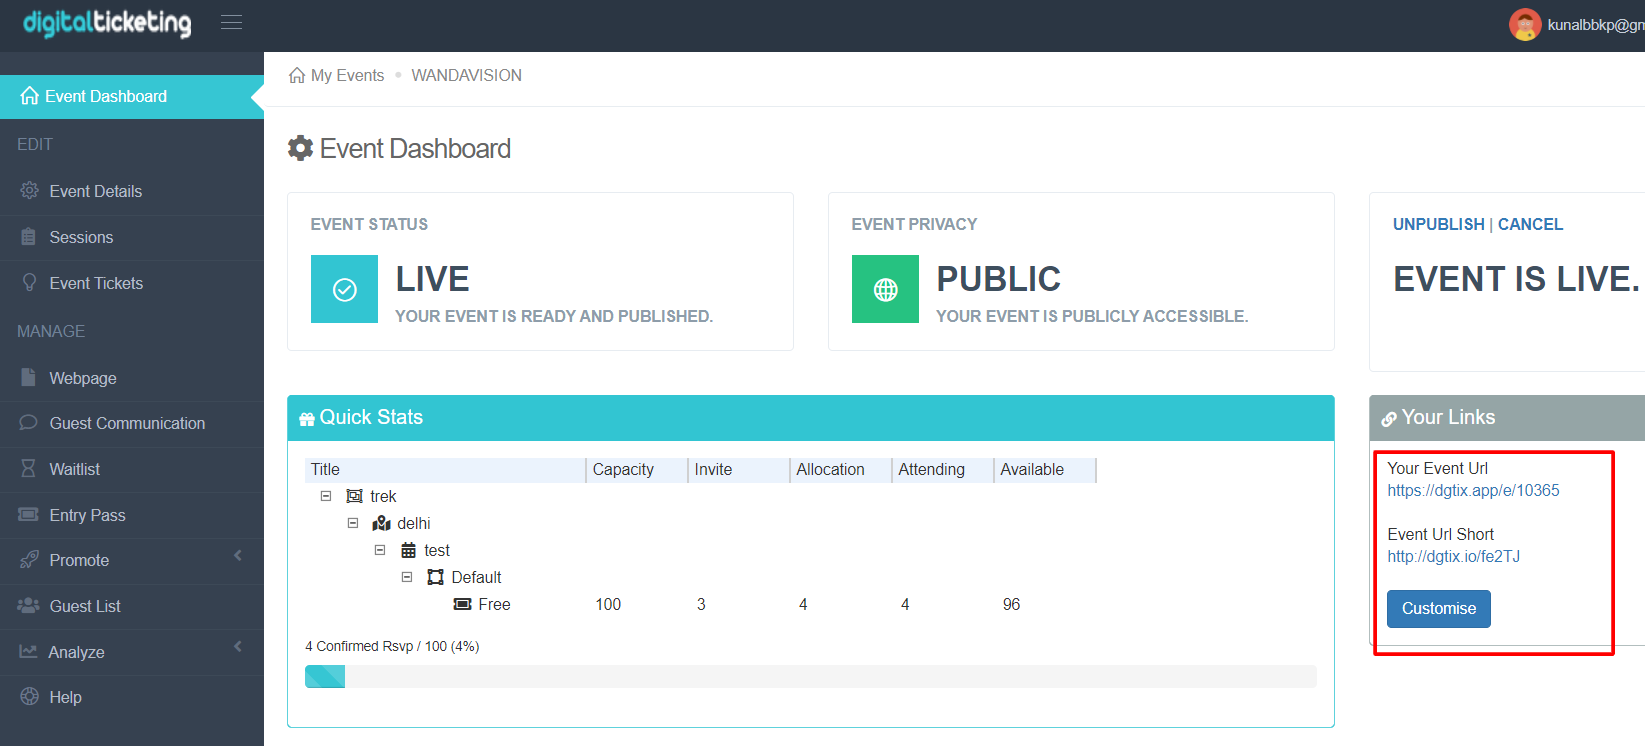Click the Attending column header
This screenshot has height=746, width=1645.
pos(944,470)
